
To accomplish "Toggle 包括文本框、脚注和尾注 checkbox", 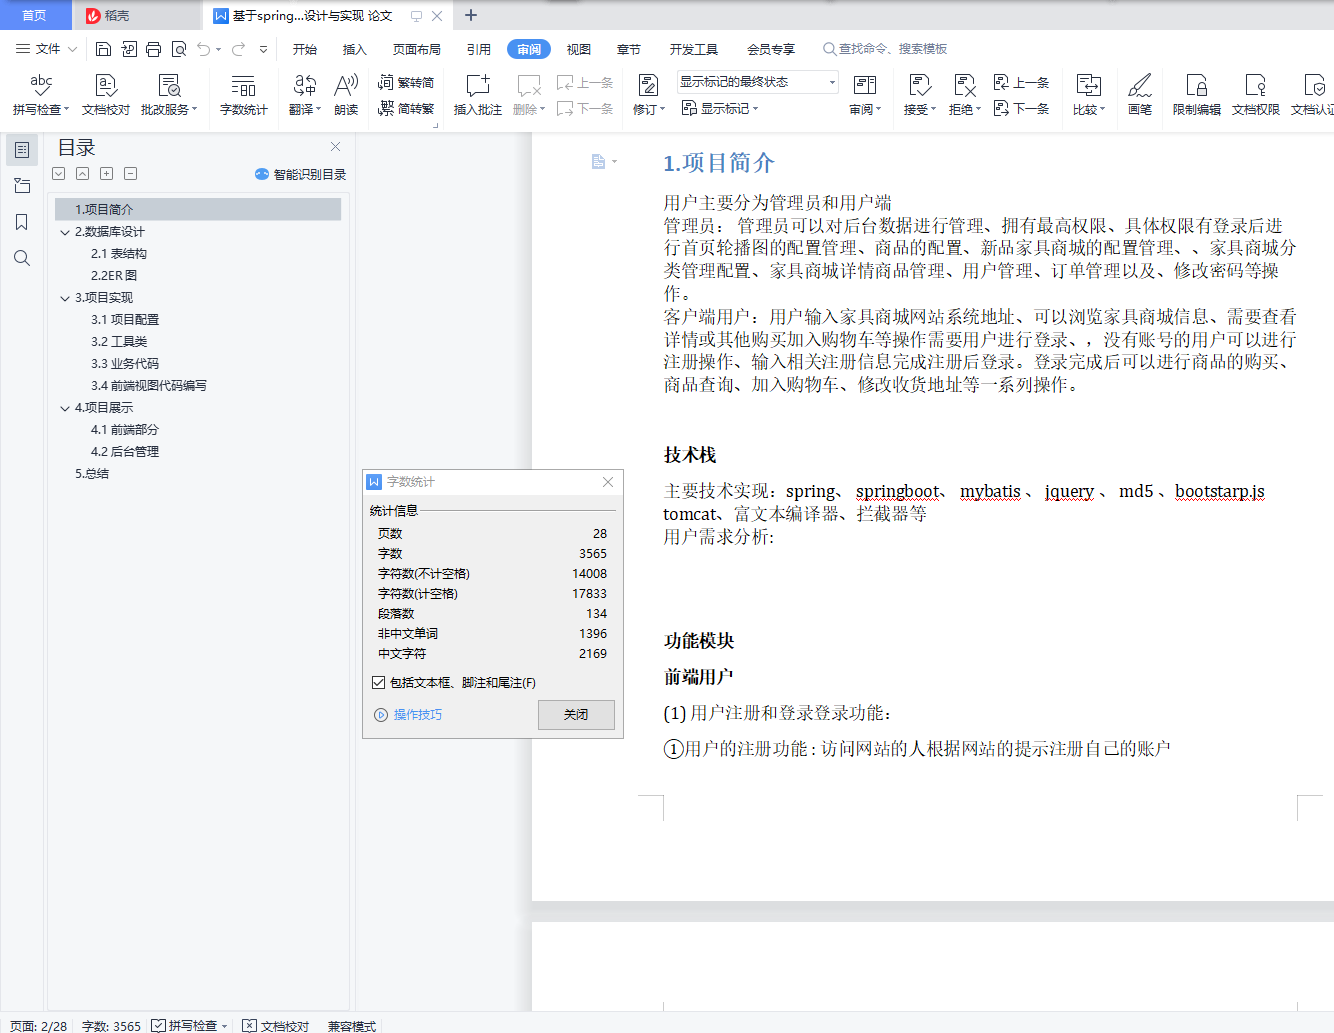I will click(378, 683).
